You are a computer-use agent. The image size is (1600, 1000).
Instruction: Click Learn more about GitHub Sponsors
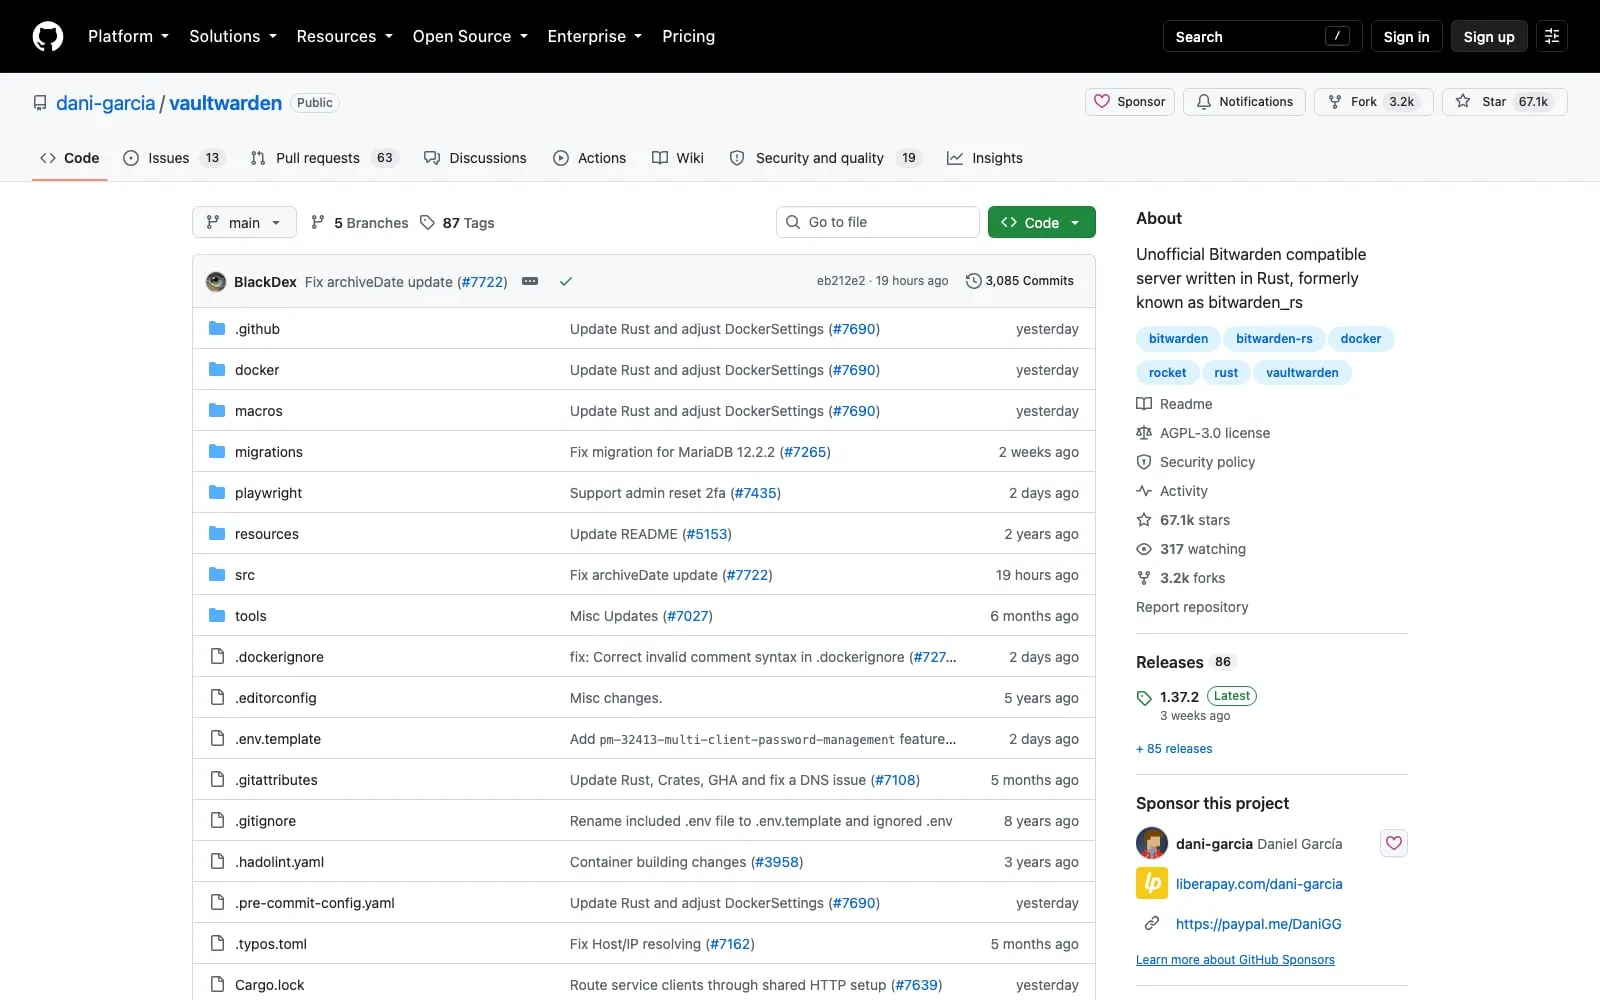pyautogui.click(x=1235, y=960)
